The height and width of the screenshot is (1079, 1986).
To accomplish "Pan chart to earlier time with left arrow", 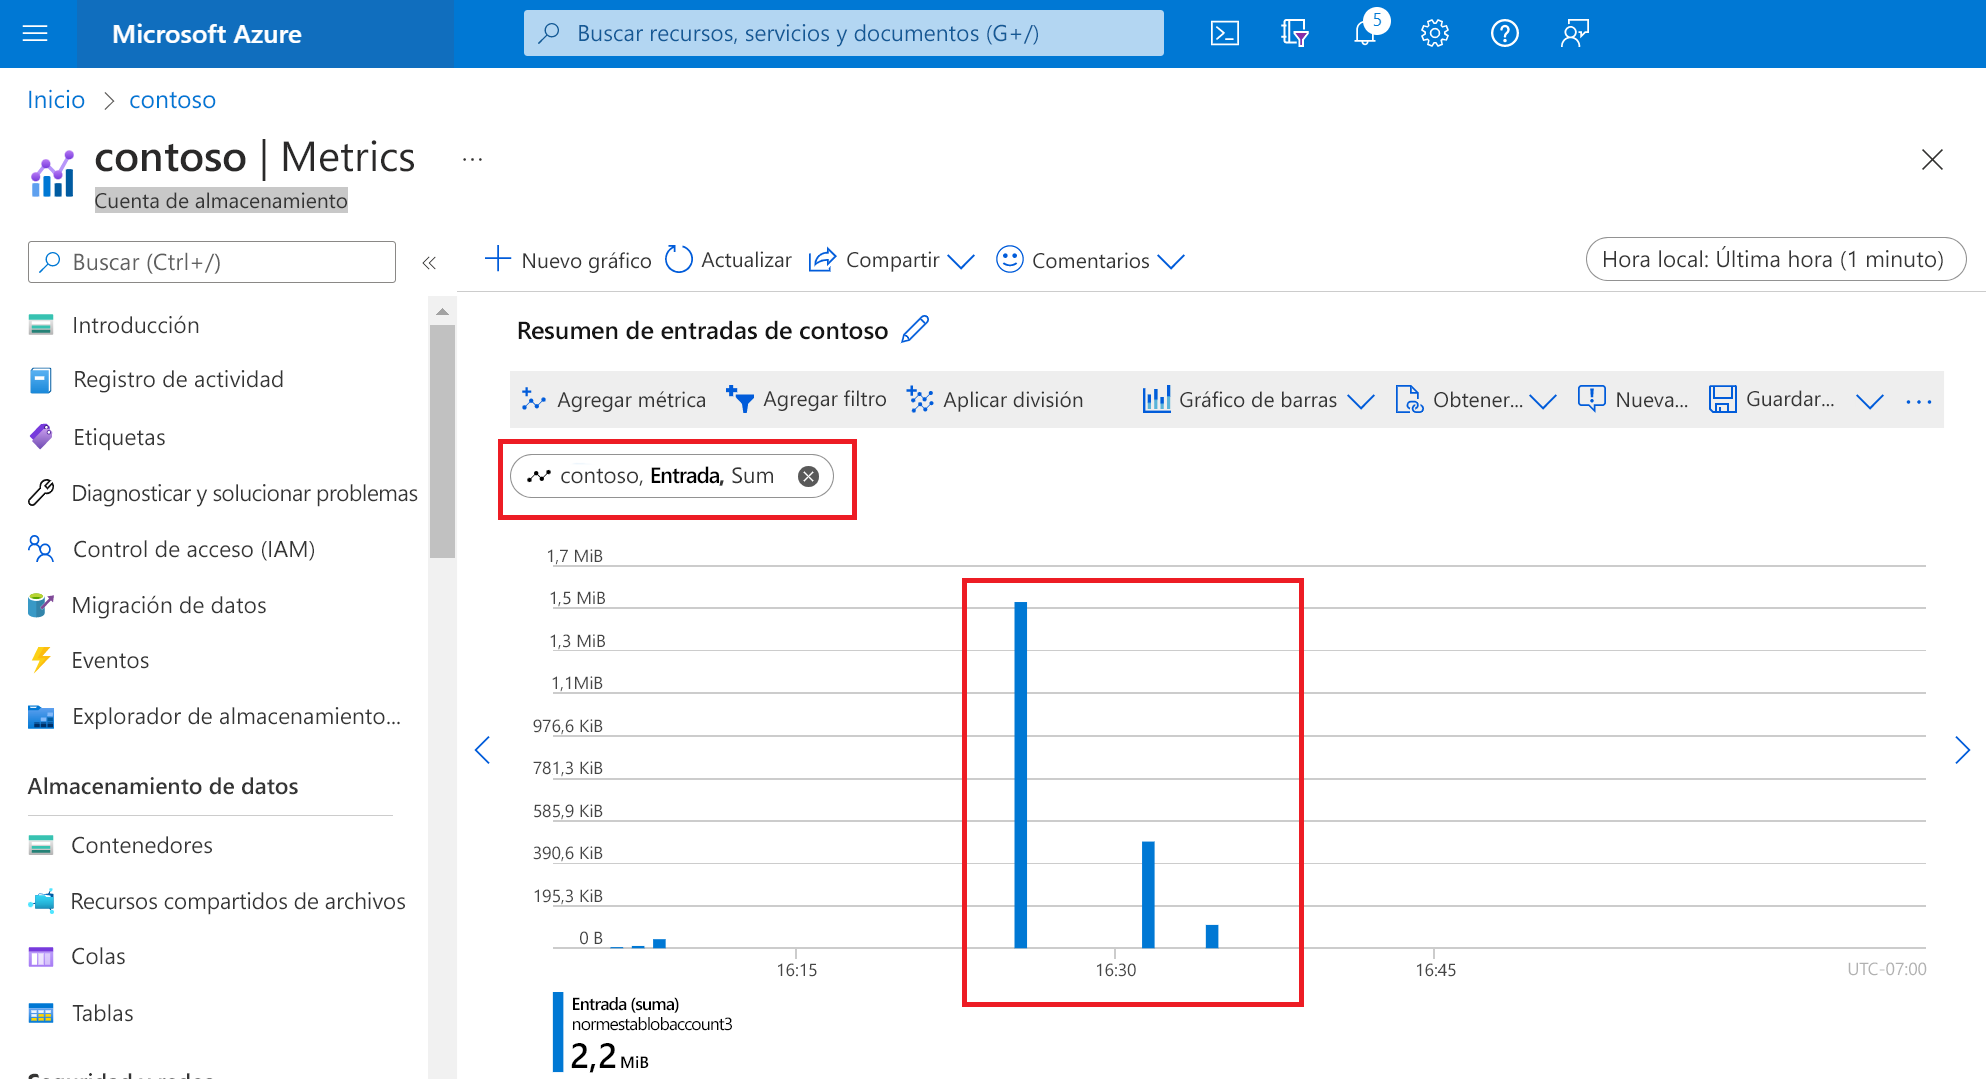I will (483, 750).
